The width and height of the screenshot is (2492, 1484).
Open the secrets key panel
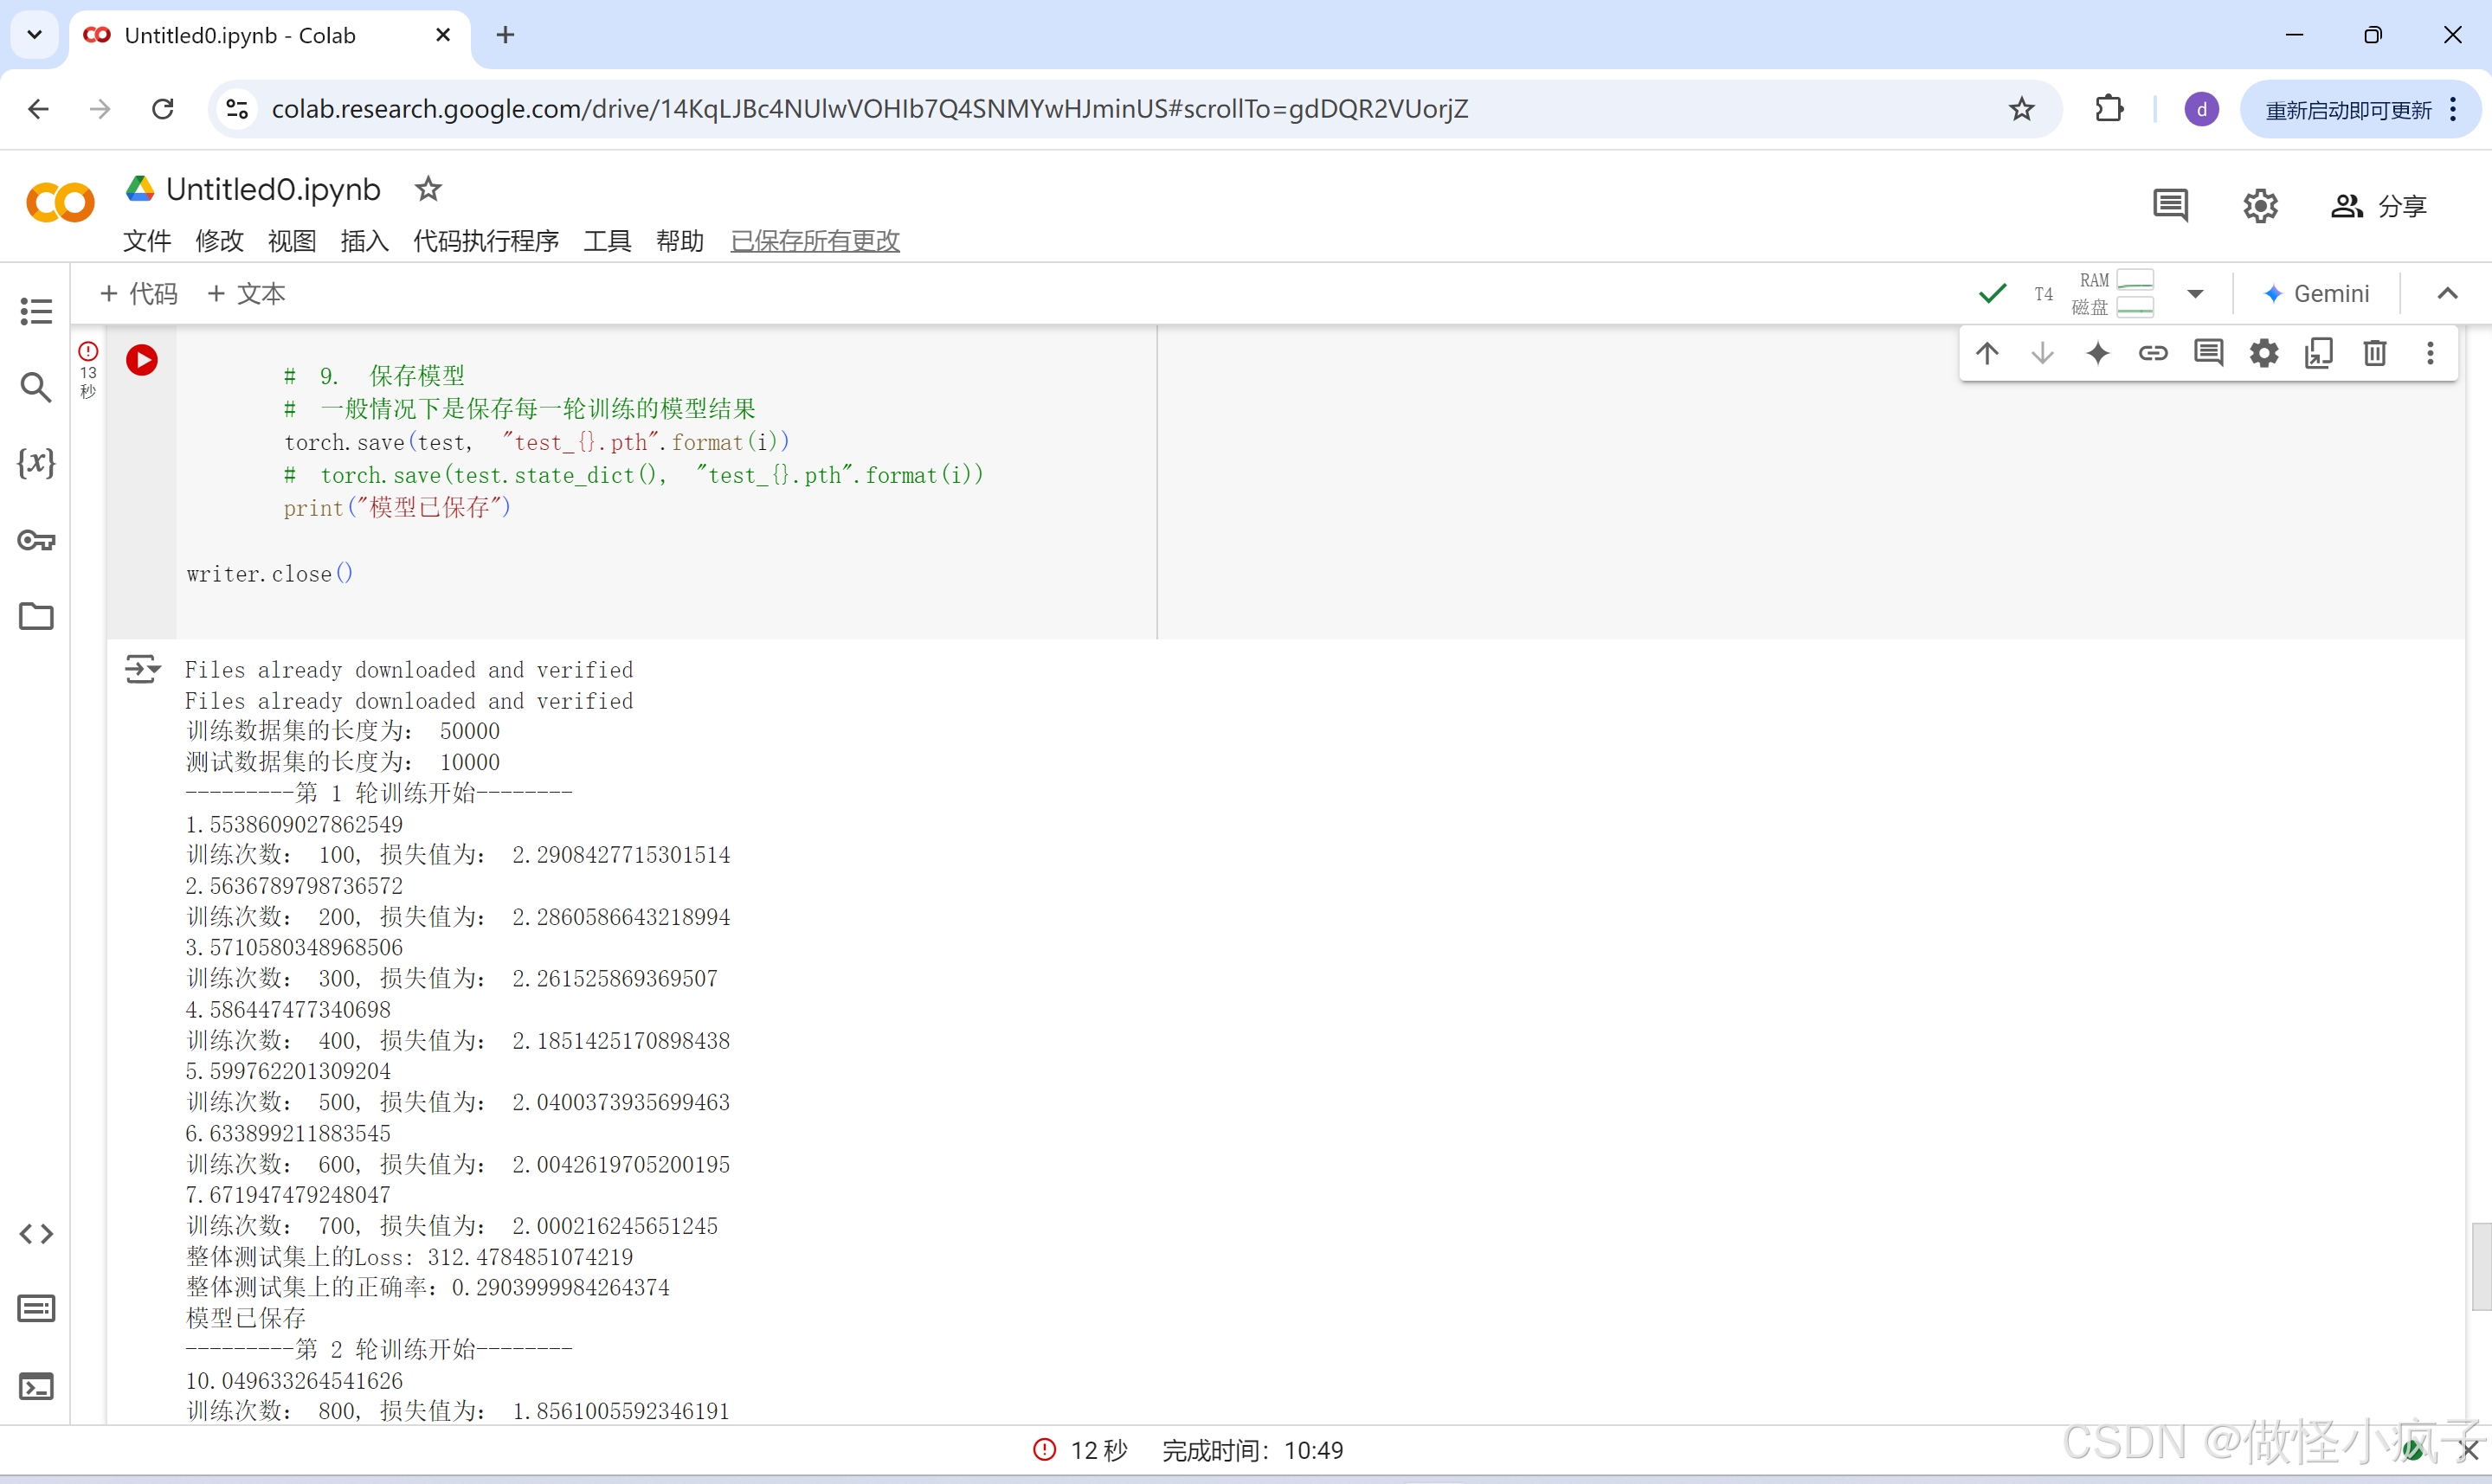click(36, 541)
